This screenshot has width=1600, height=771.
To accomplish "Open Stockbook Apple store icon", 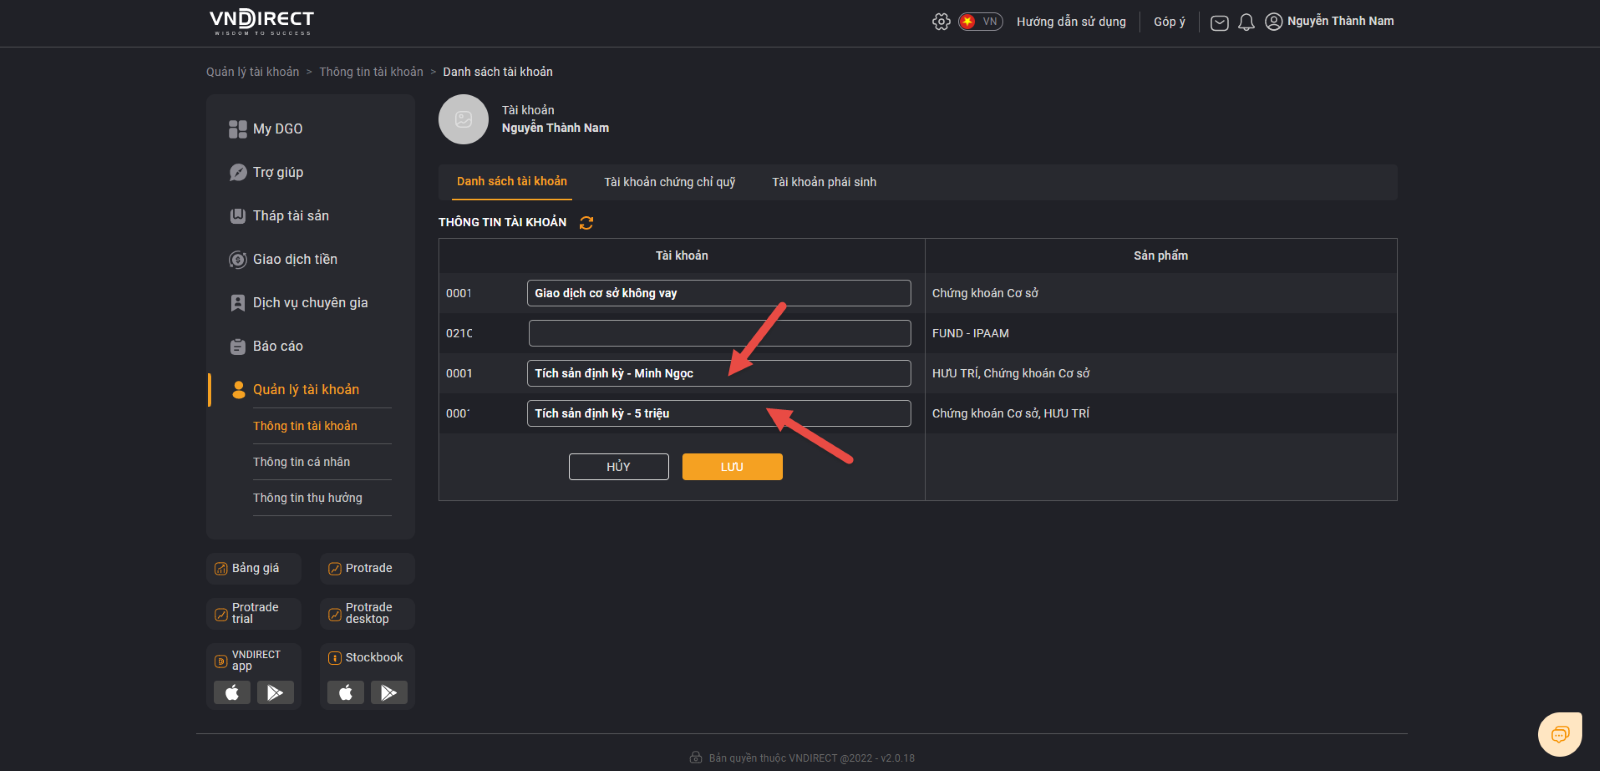I will click(346, 693).
